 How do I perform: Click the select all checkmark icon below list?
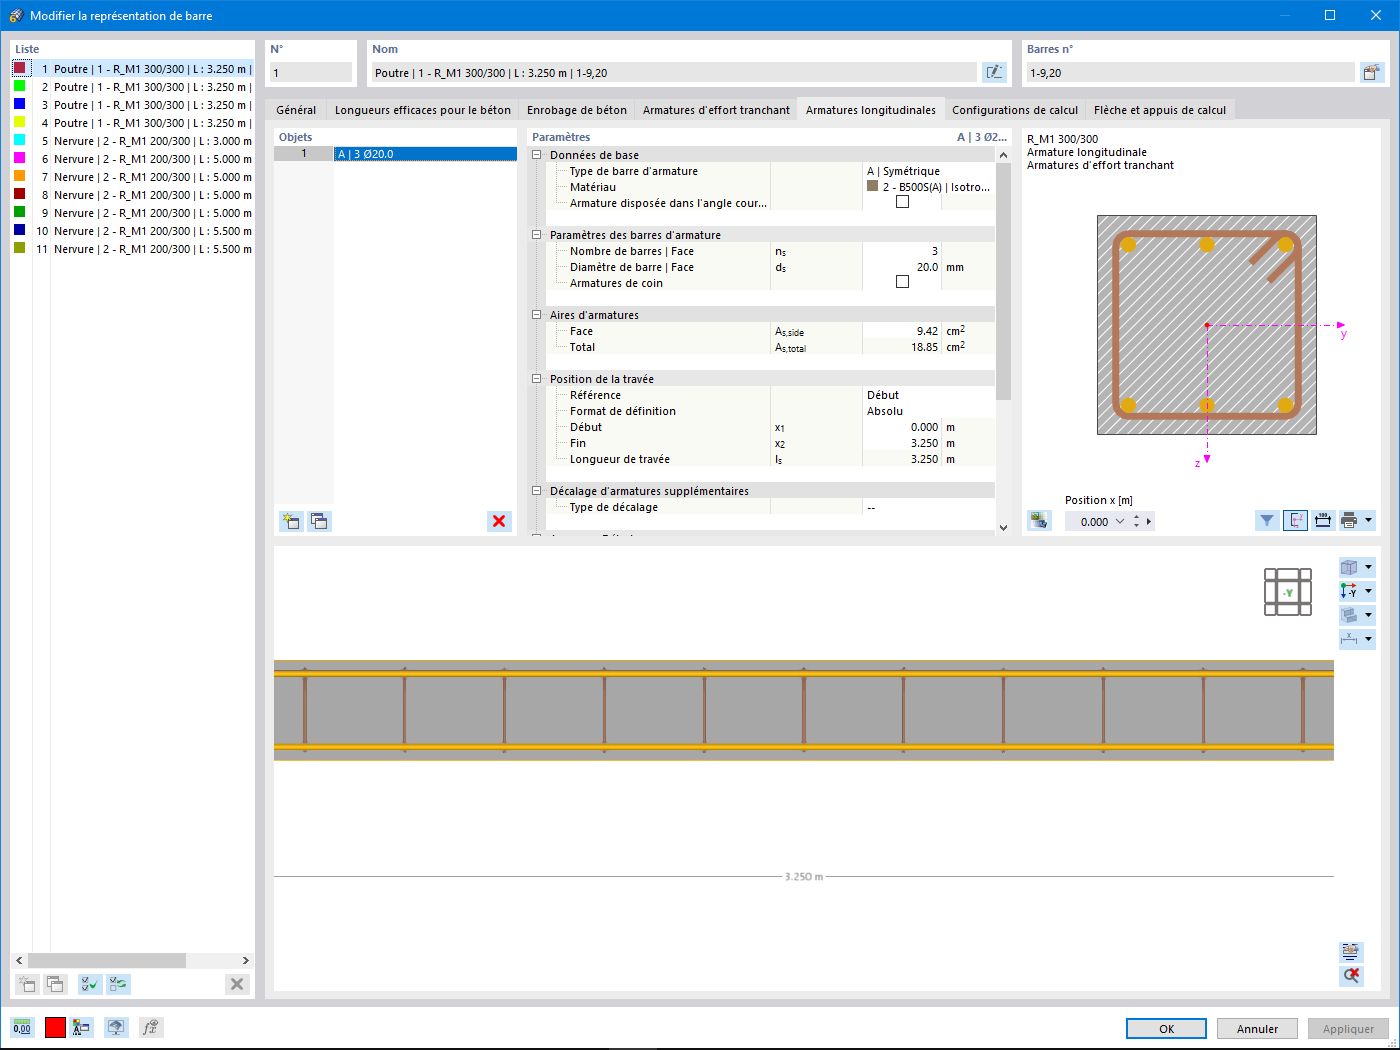90,984
